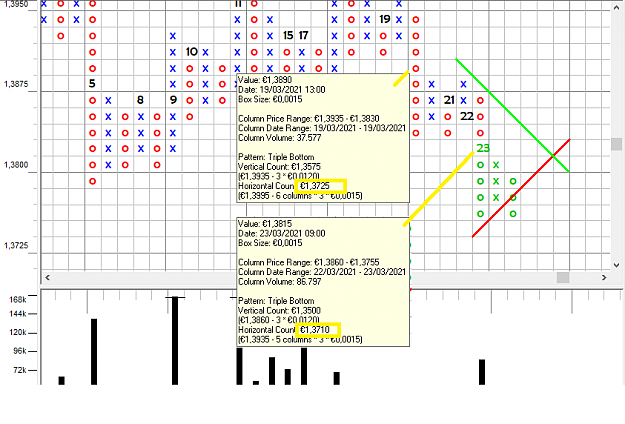The width and height of the screenshot is (625, 424).
Task: Click the 1,3800 price axis label
Action: click(16, 165)
